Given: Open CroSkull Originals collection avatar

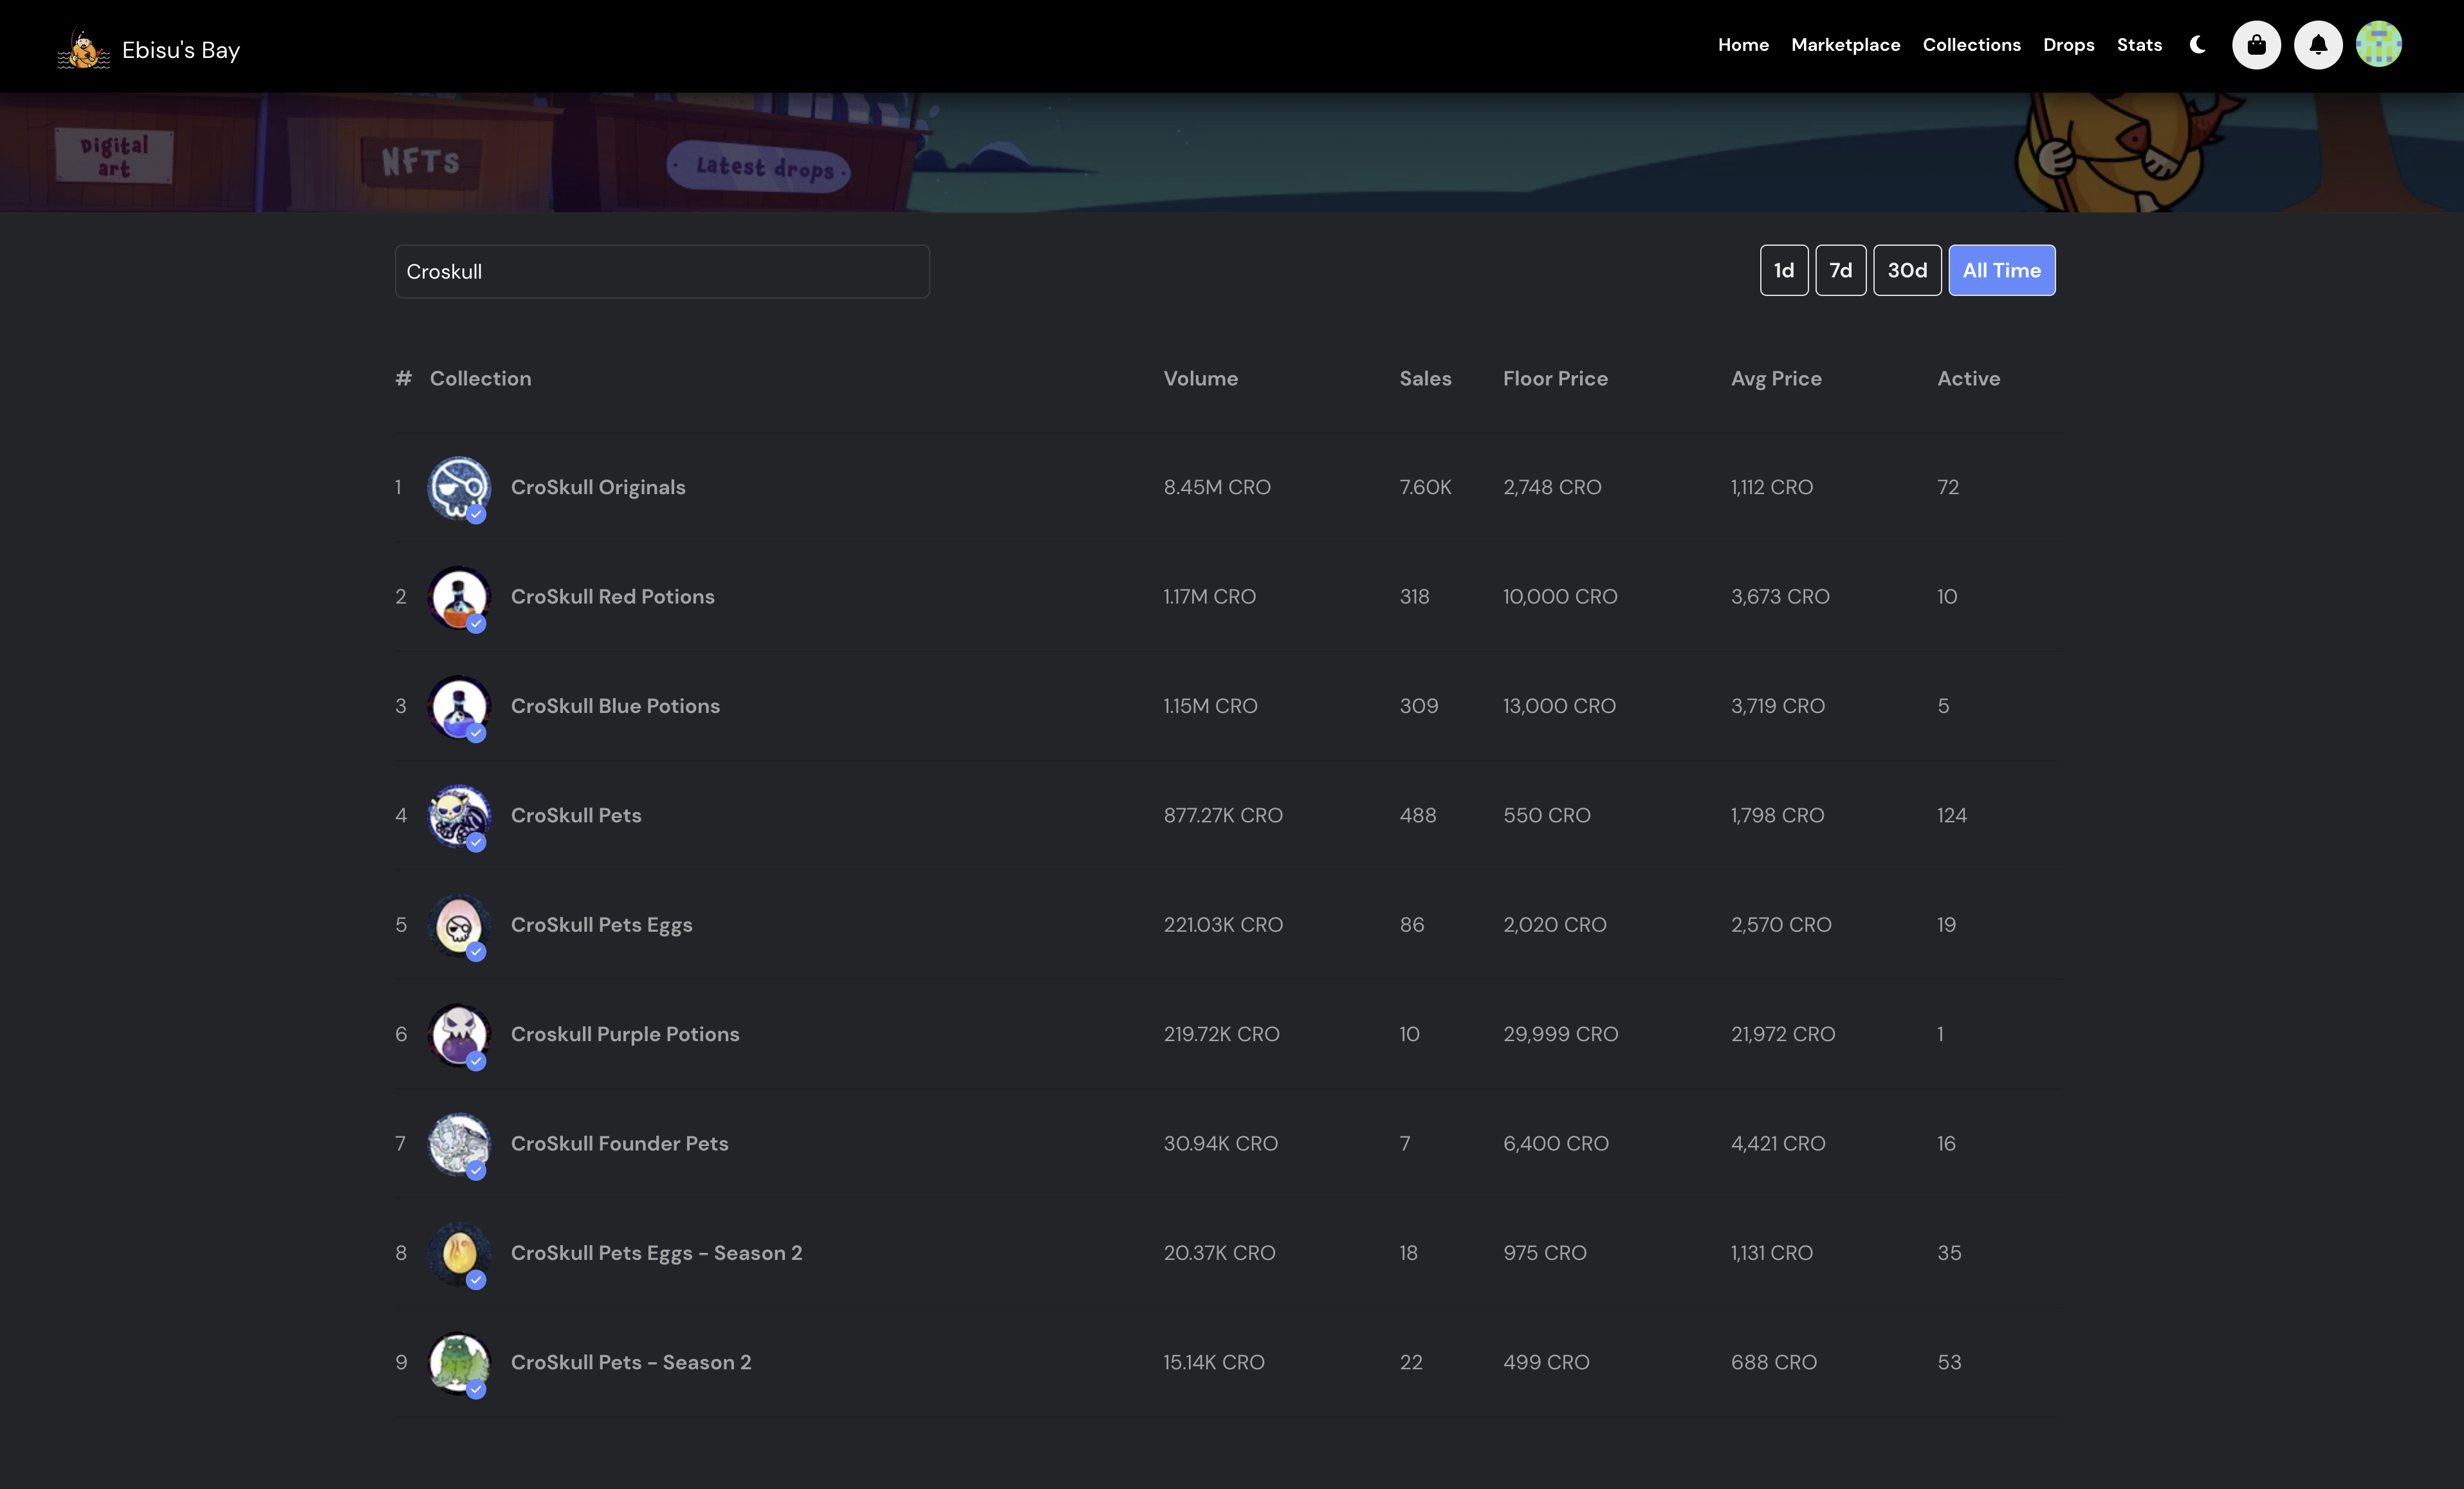Looking at the screenshot, I should (x=459, y=488).
